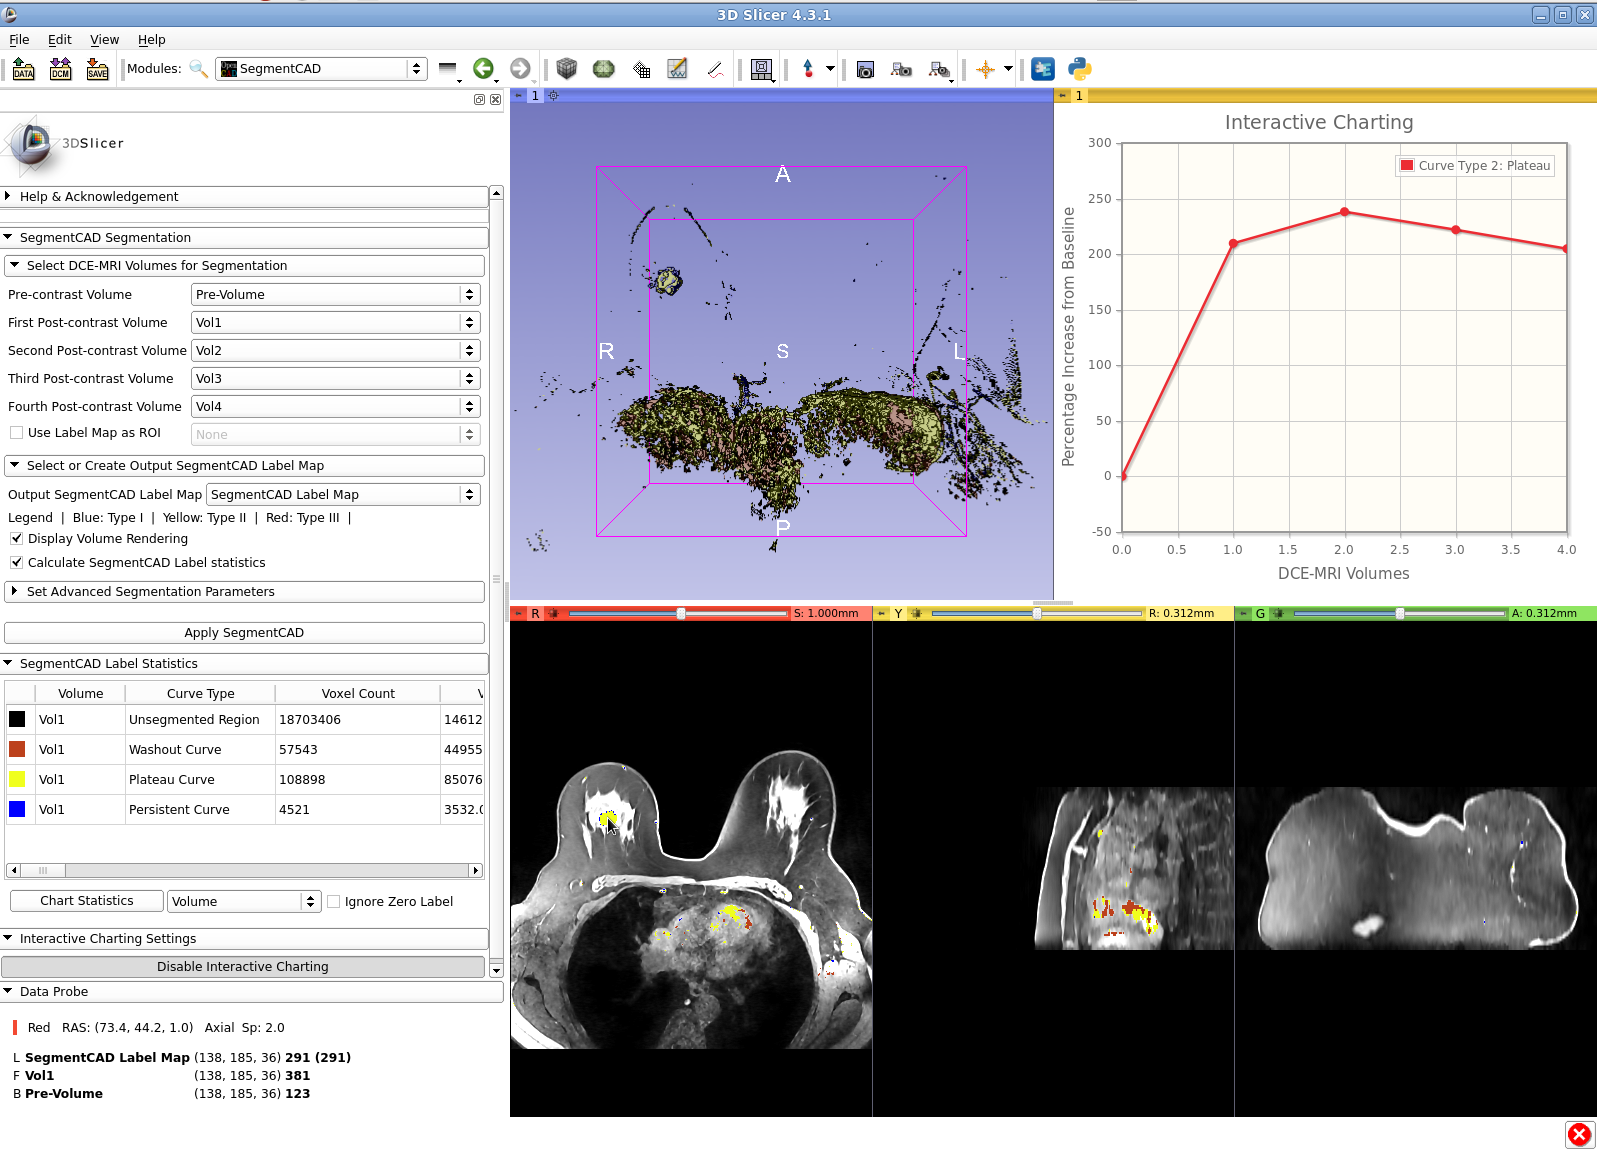Screen dimensions: 1597x1152
Task: Open the Pre-contrast Volume dropdown
Action: click(x=335, y=295)
